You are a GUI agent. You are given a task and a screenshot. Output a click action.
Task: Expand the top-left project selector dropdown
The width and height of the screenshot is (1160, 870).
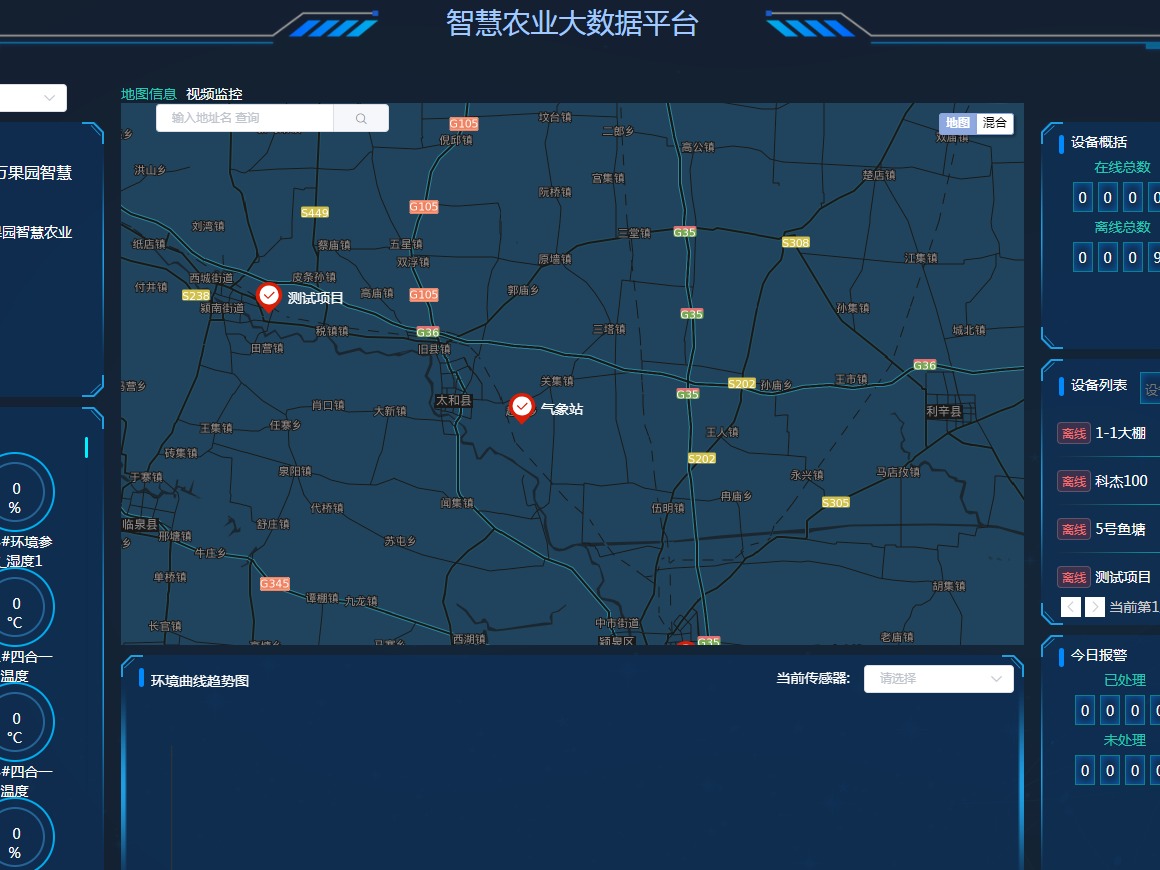32,98
